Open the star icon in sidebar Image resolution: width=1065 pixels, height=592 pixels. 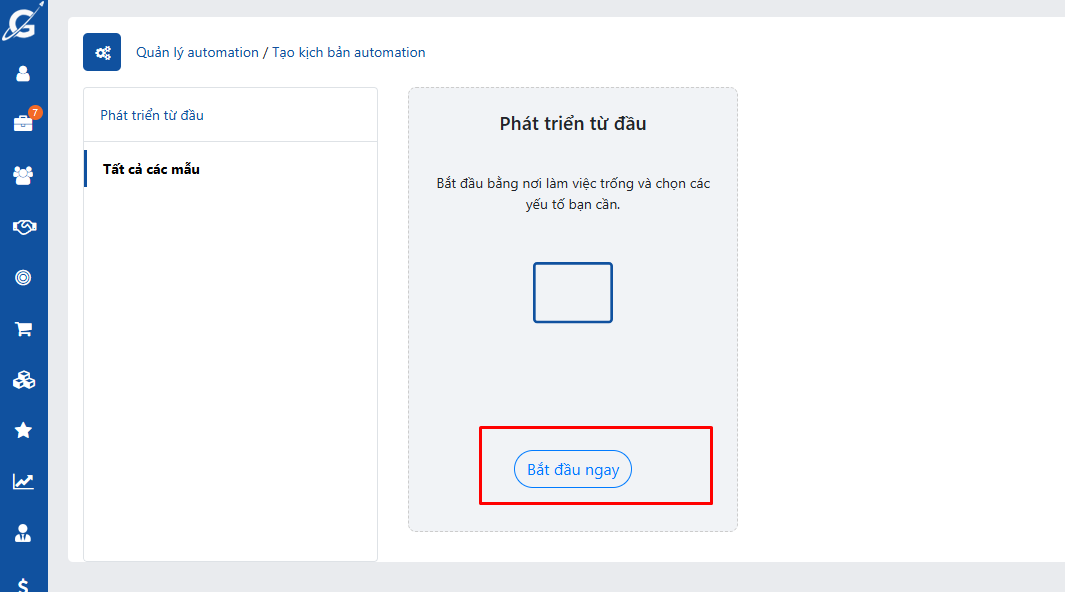[23, 430]
